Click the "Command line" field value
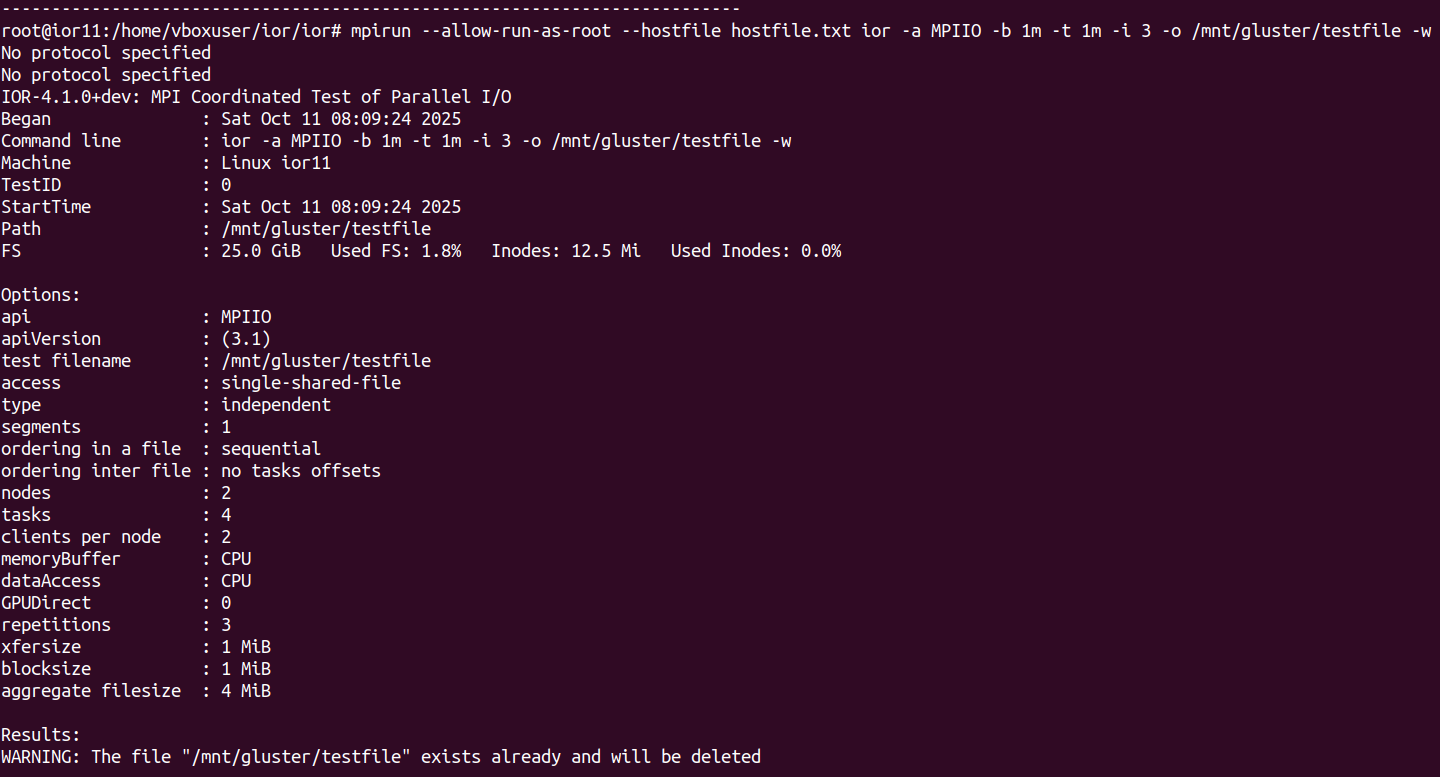 pyautogui.click(x=506, y=141)
